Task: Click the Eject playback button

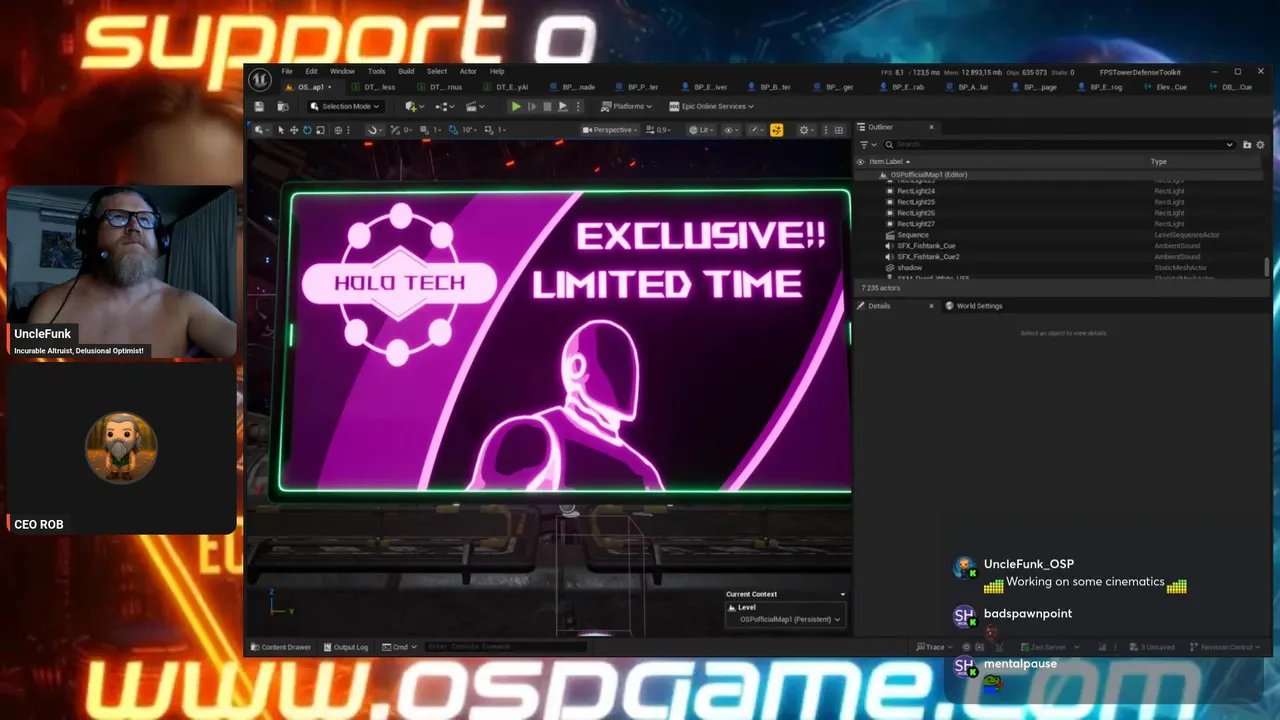Action: click(562, 106)
